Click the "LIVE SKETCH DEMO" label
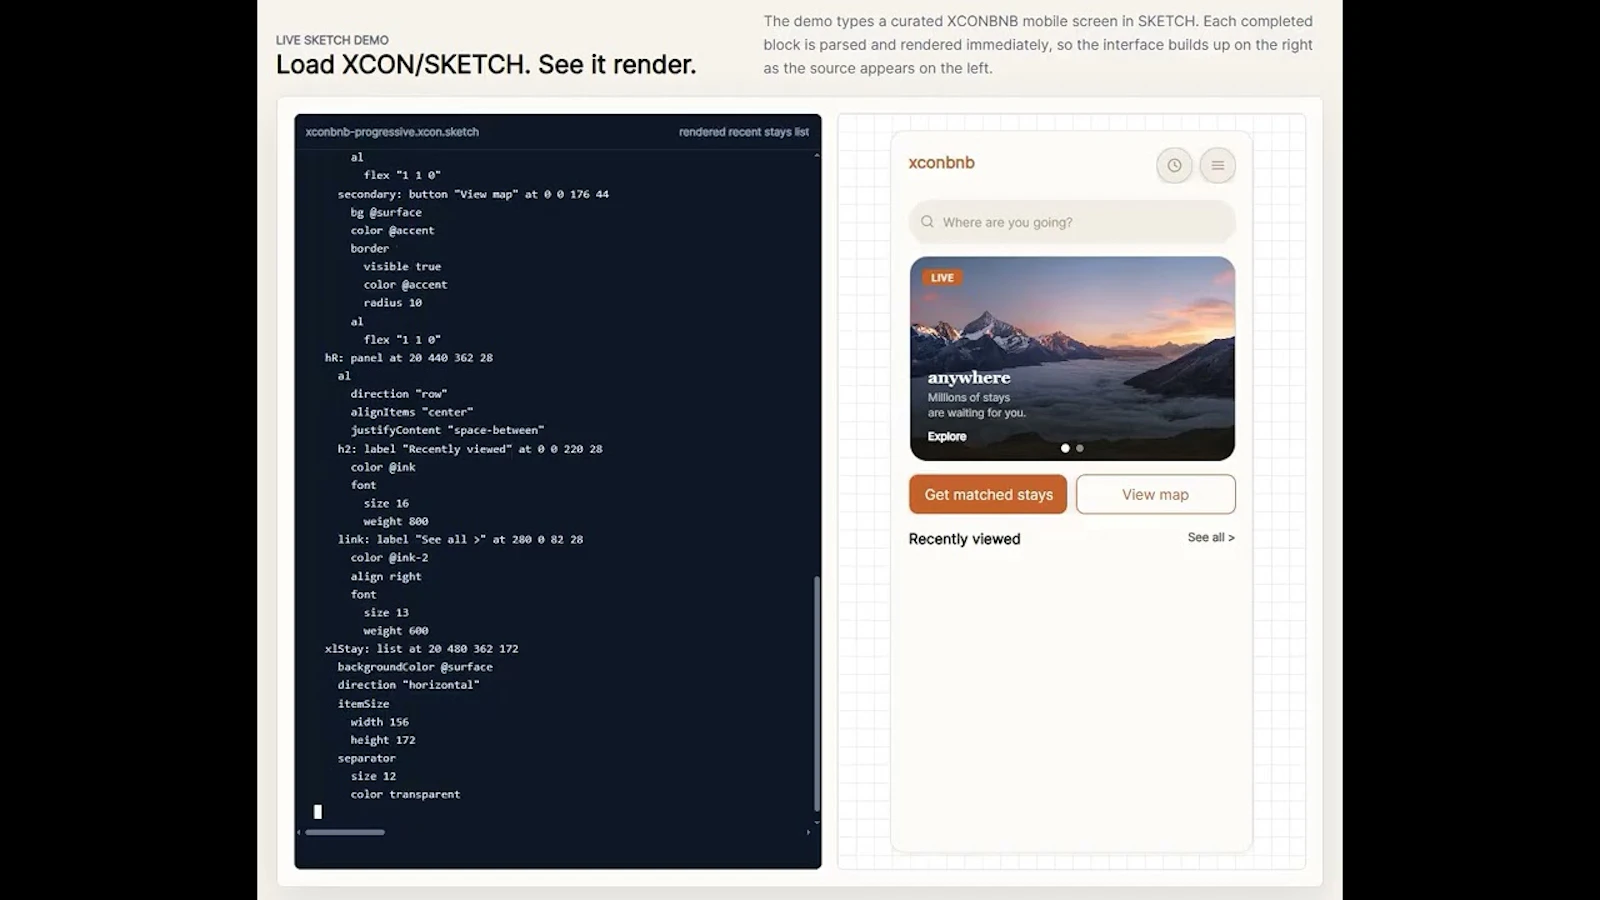This screenshot has width=1600, height=900. [x=332, y=40]
